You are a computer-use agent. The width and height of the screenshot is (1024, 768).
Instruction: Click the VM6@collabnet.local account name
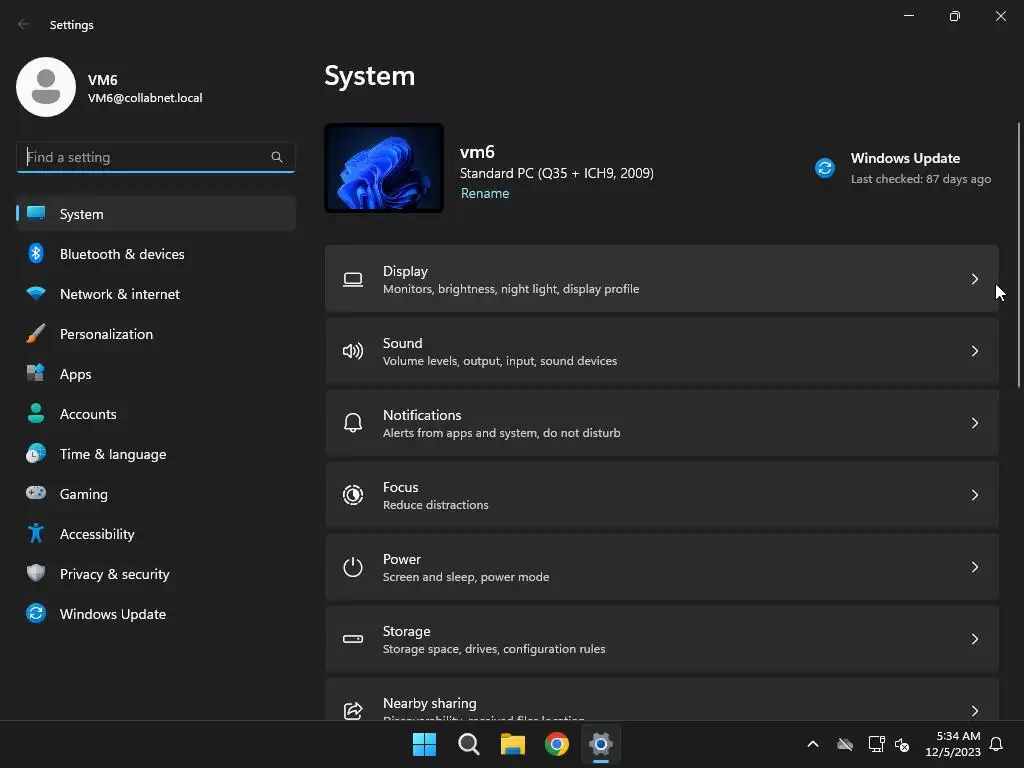(145, 98)
